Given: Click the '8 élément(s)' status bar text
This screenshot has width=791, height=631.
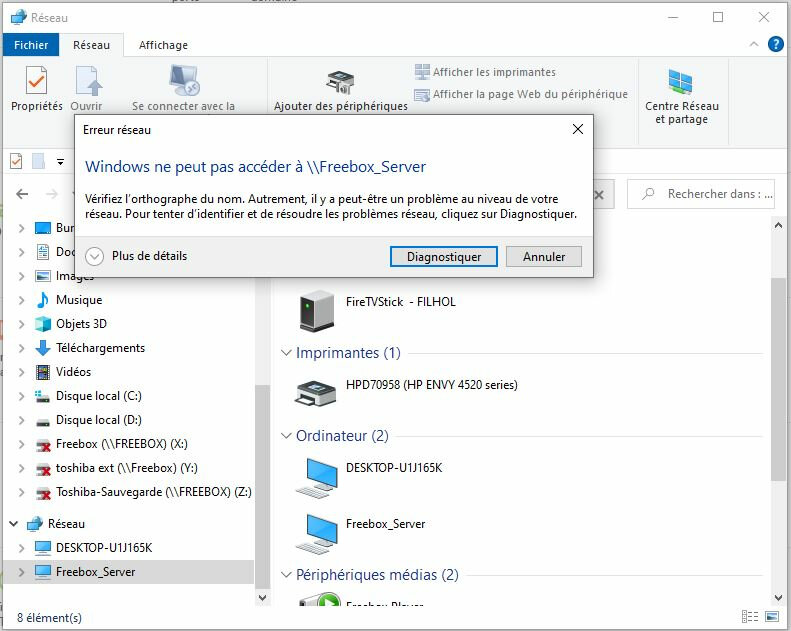Looking at the screenshot, I should pyautogui.click(x=49, y=617).
